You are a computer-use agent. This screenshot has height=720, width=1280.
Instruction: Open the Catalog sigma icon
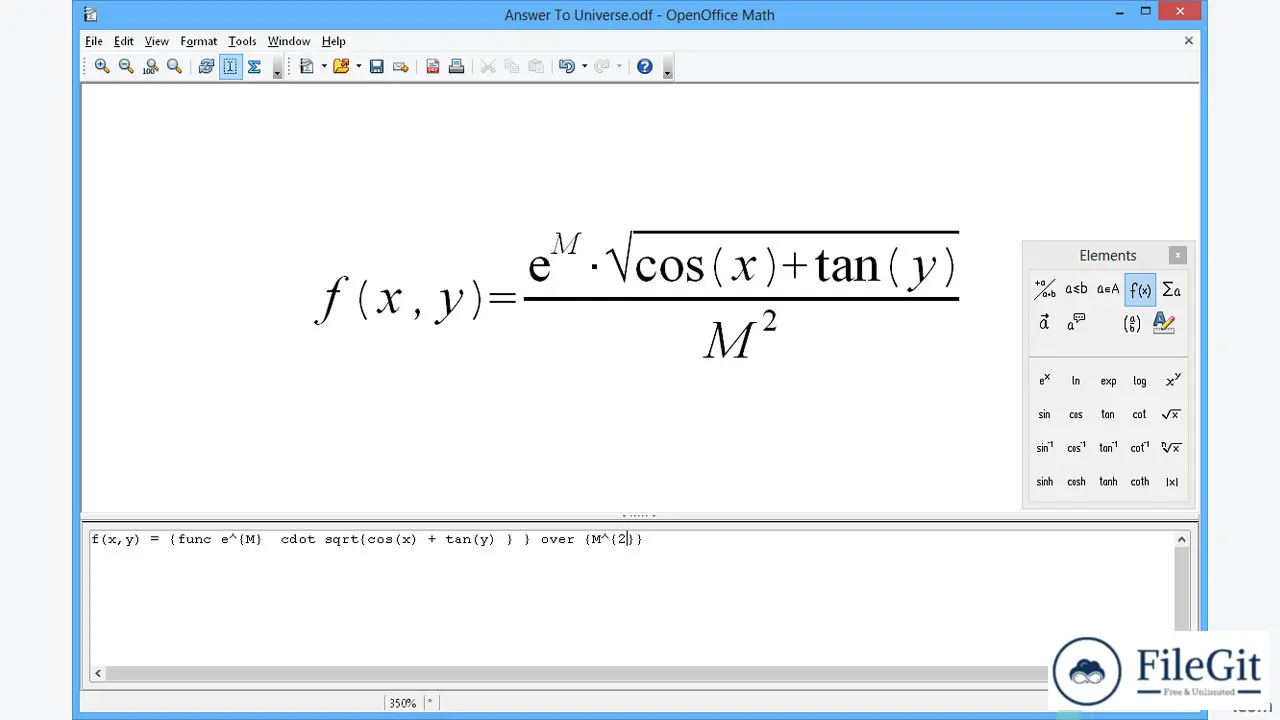click(254, 66)
